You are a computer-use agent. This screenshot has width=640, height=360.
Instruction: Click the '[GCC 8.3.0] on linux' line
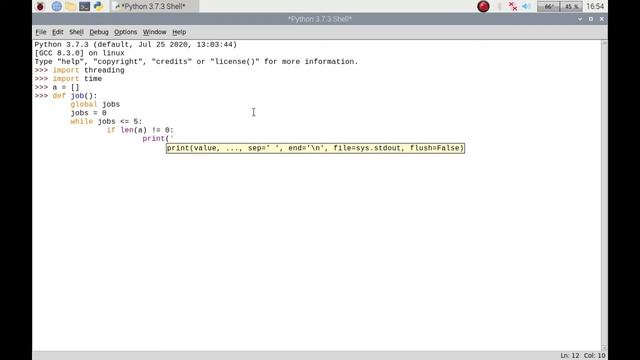(80, 53)
